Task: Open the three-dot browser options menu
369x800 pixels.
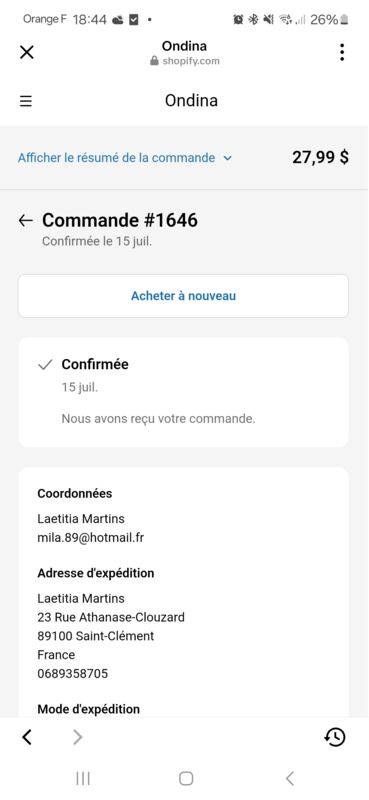Action: (x=342, y=52)
